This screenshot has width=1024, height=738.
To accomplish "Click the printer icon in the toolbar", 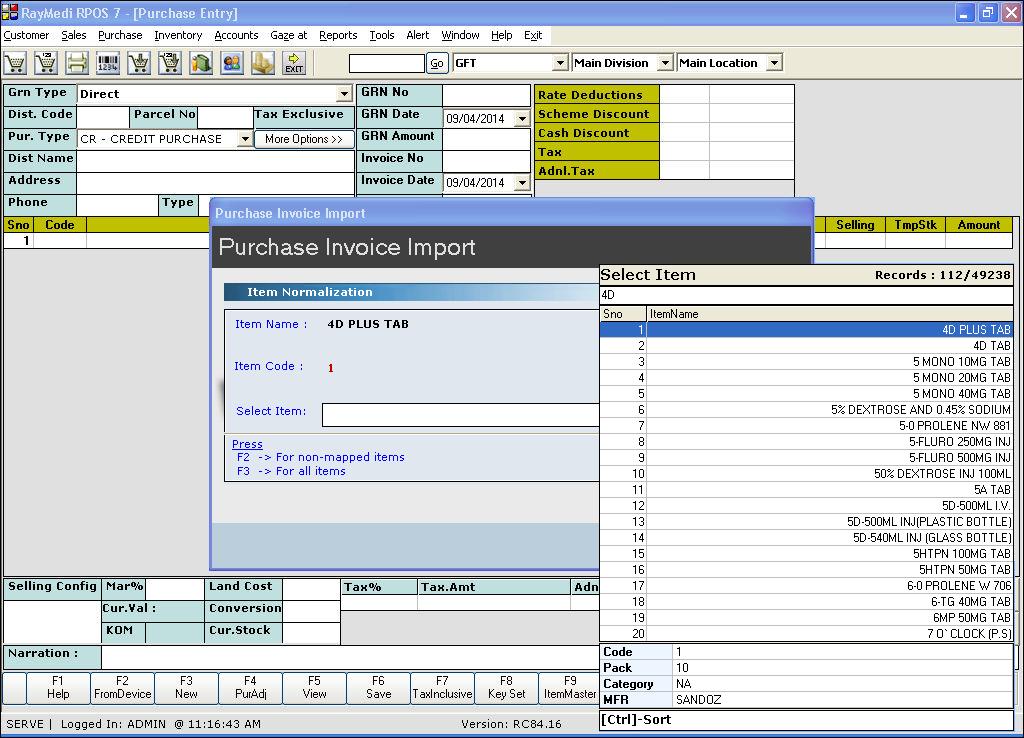I will (x=77, y=63).
